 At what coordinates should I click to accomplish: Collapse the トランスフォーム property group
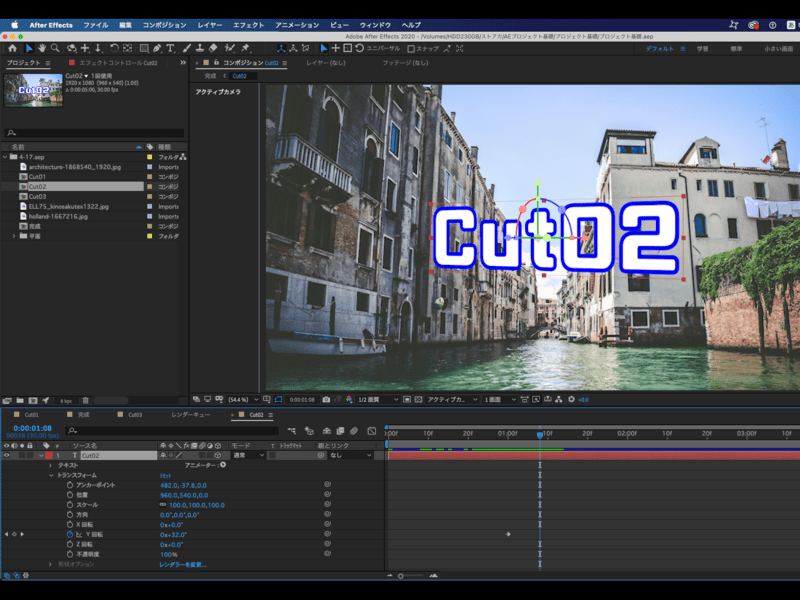(x=50, y=475)
